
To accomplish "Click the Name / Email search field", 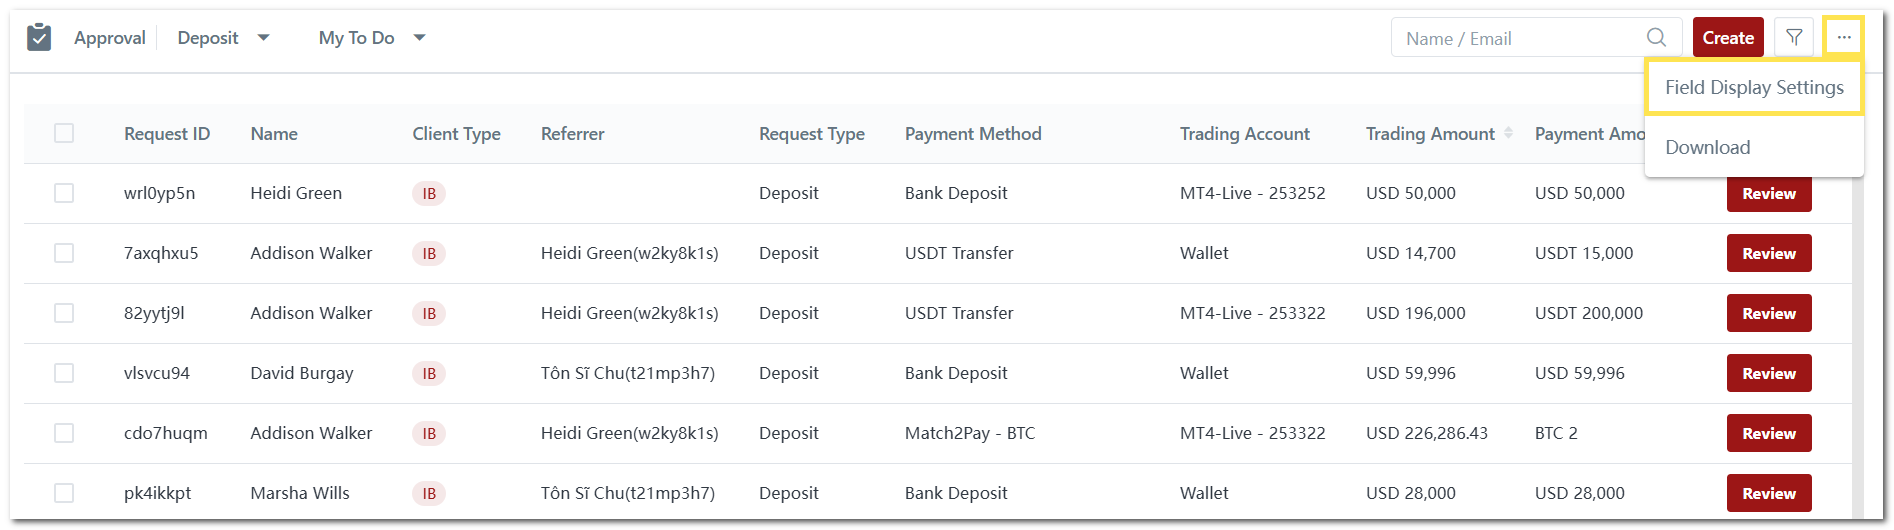I will 1520,38.
